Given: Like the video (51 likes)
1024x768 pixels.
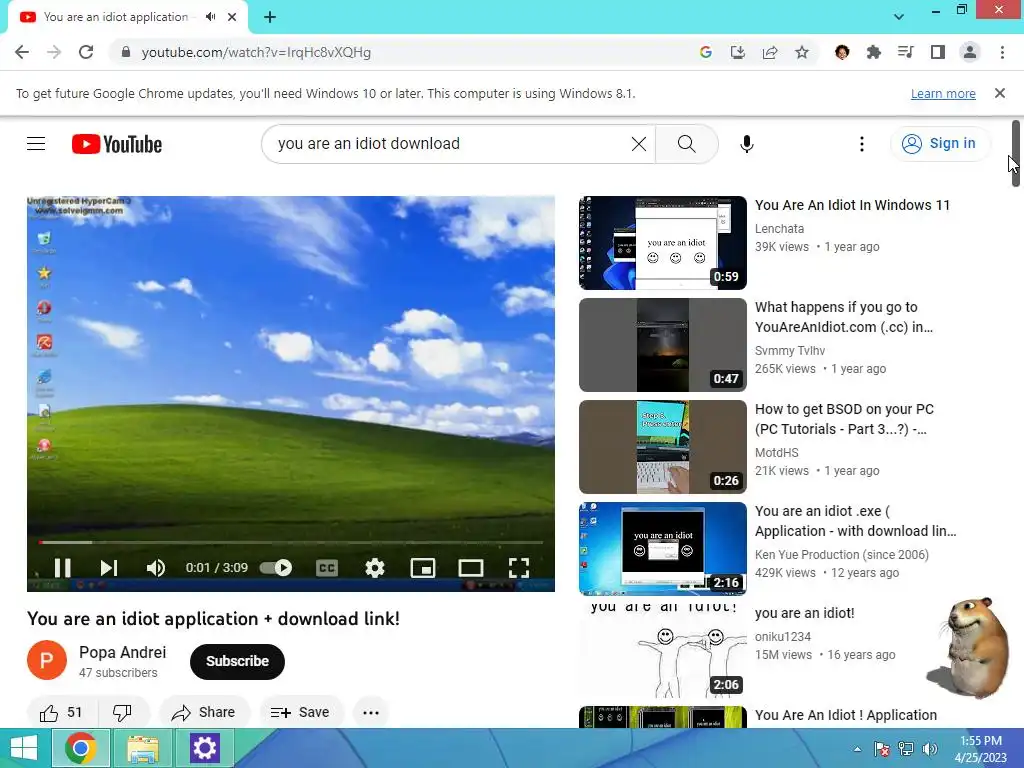Looking at the screenshot, I should point(62,712).
